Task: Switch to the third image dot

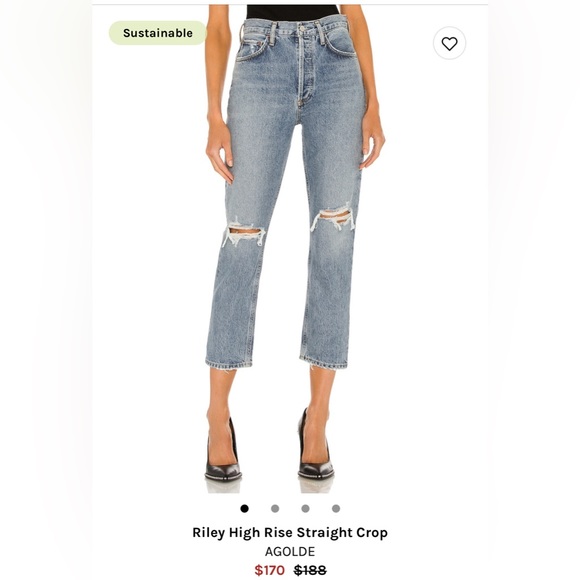Action: coord(305,509)
